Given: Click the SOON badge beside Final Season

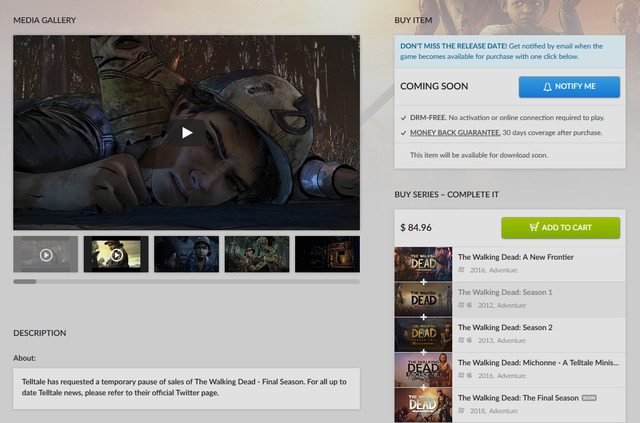Looking at the screenshot, I should [589, 398].
